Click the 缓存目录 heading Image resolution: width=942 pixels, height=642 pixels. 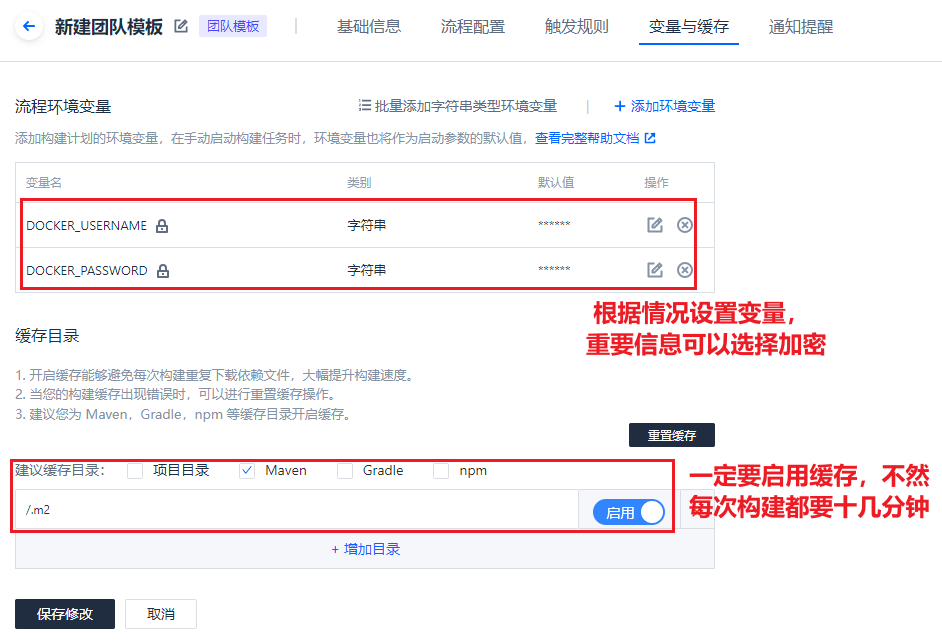pyautogui.click(x=47, y=336)
